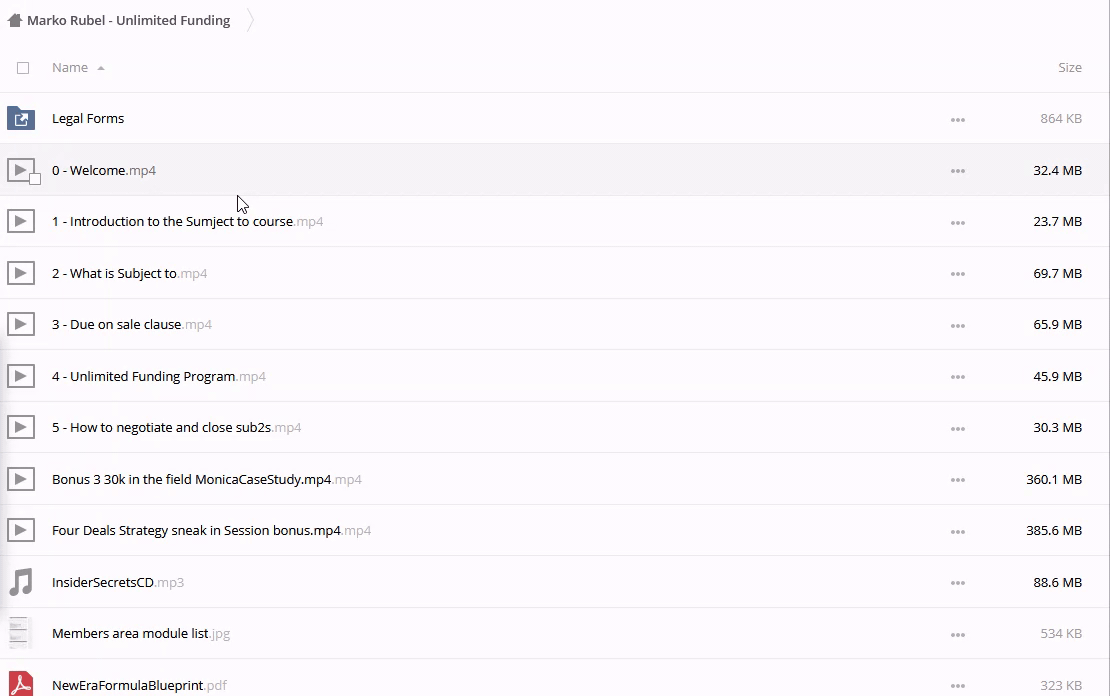
Task: Open more options for 4 - Unlimited Funding Program
Action: pyautogui.click(x=957, y=377)
